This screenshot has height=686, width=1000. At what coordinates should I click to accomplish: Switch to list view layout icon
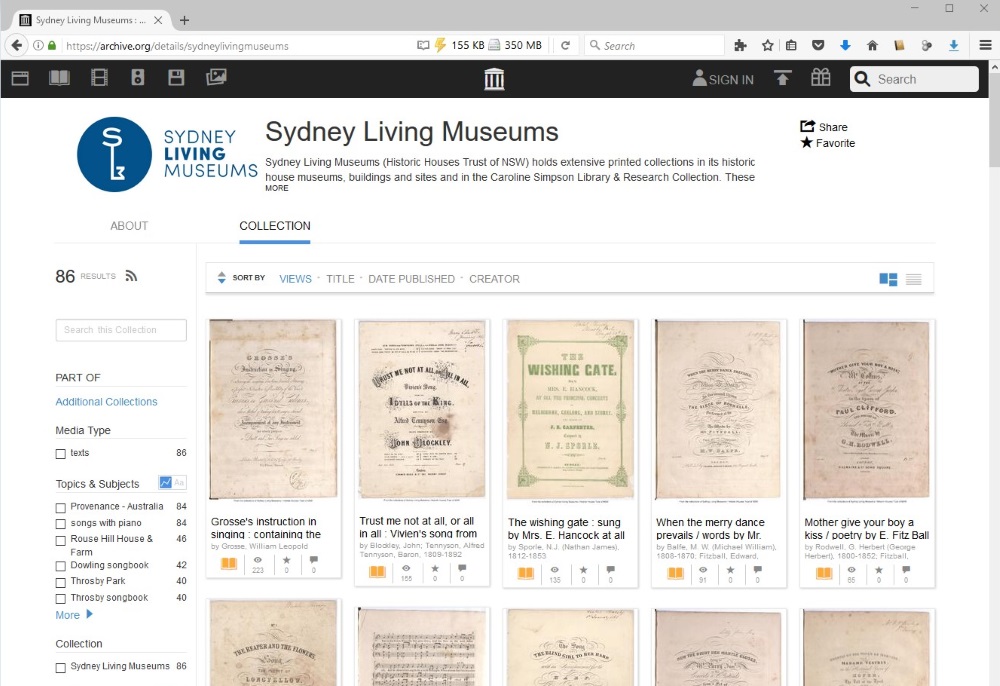(x=913, y=279)
